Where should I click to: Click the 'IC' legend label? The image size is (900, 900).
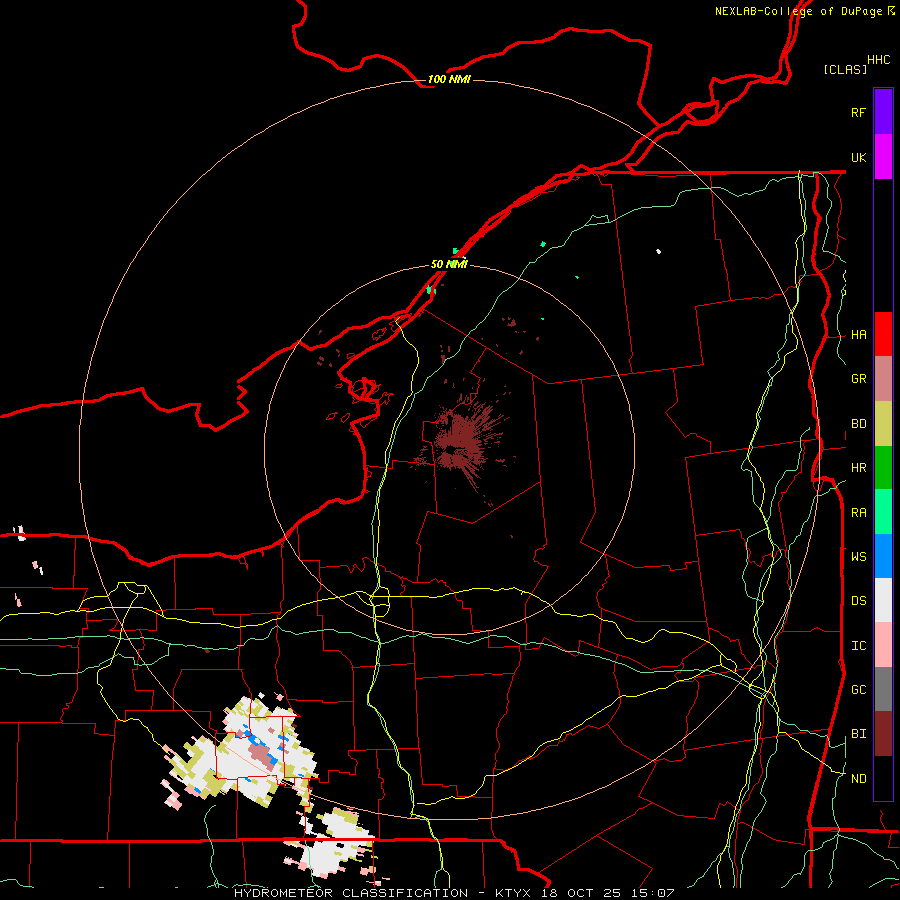click(858, 646)
